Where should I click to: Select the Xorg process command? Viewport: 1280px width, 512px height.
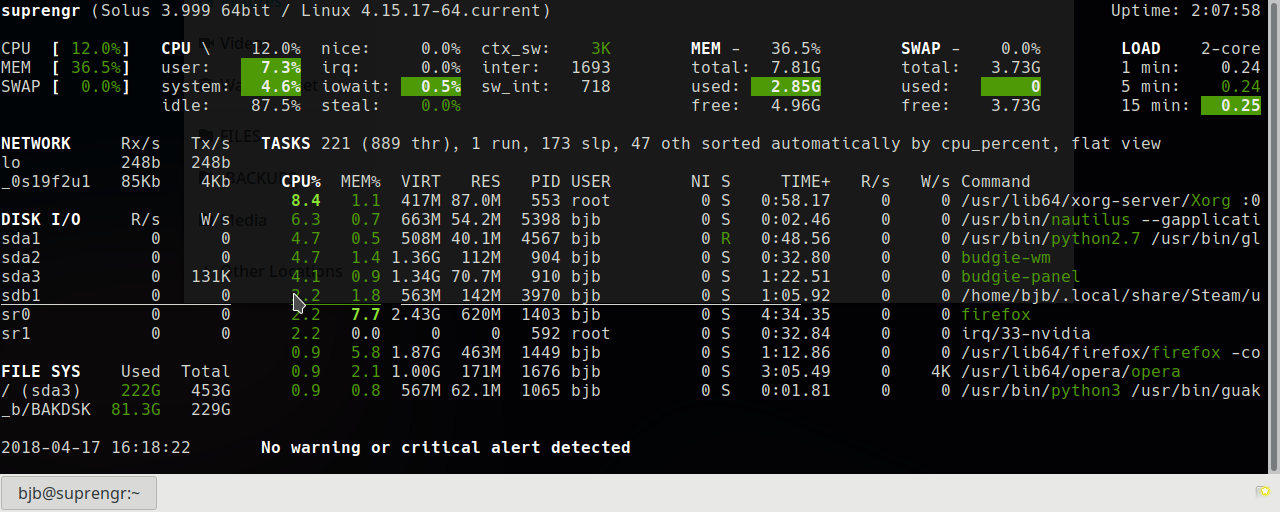point(1111,200)
